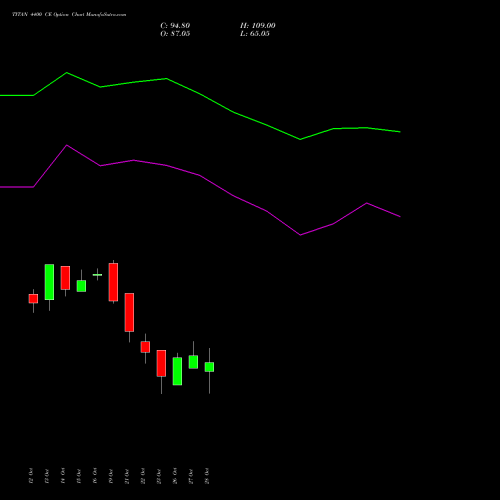Click the red candlestick for 14 Oct

[x=65, y=278]
